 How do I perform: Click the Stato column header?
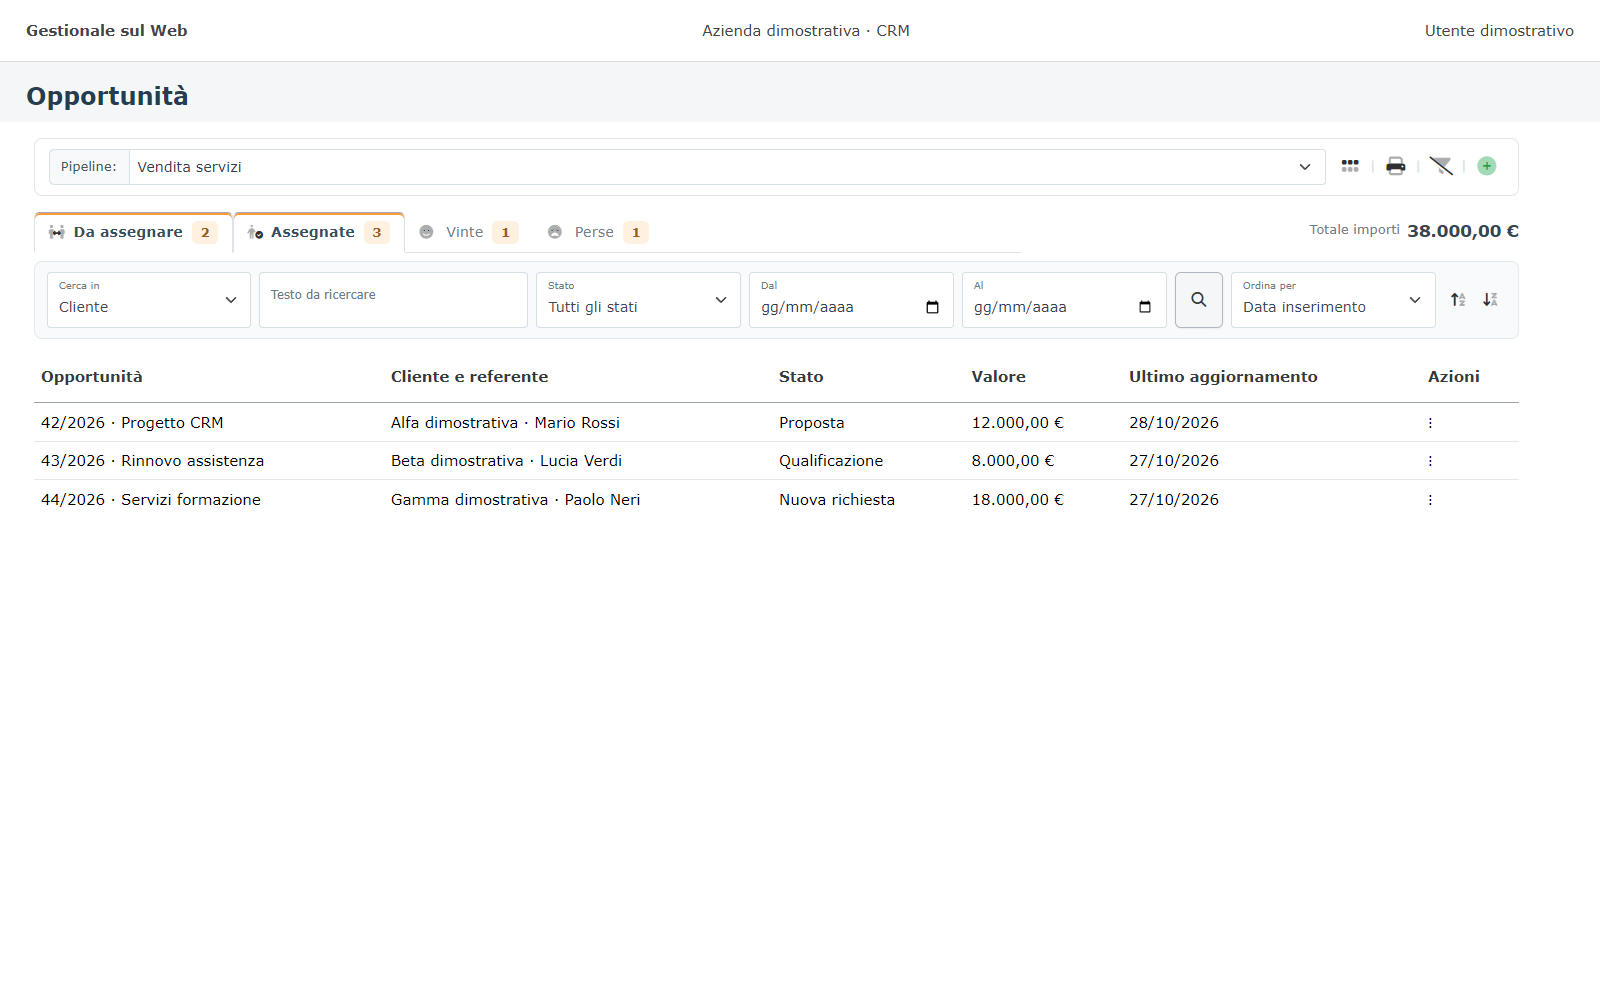(801, 377)
